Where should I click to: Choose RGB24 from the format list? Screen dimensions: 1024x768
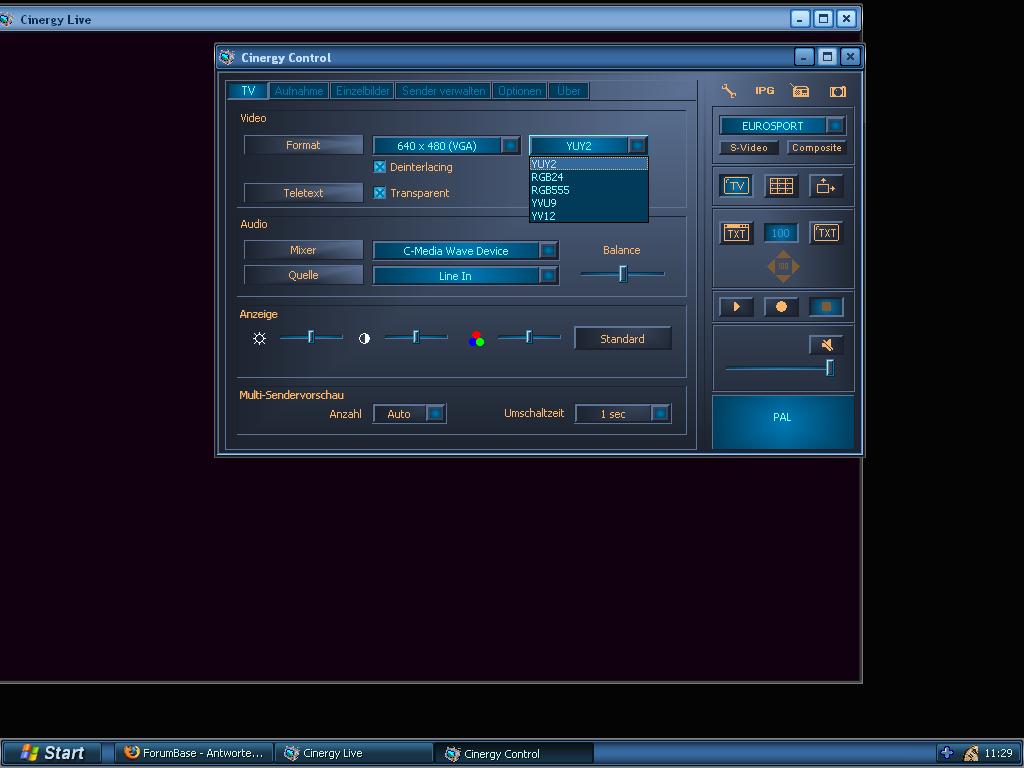pos(588,177)
